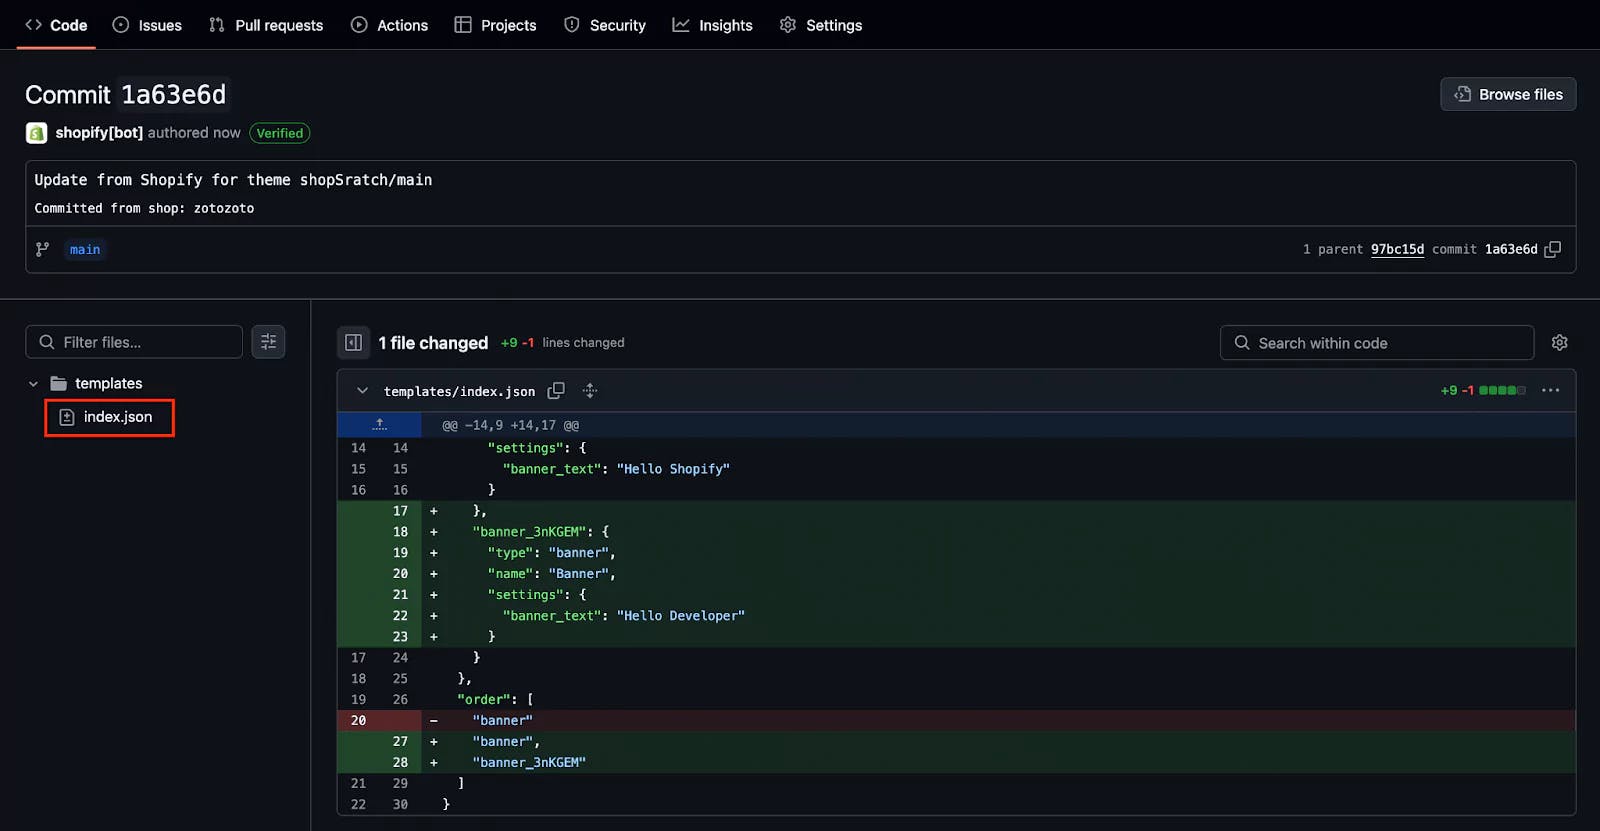Screen dimensions: 1600x831
Task: Collapse the templates/index.json diff
Action: click(362, 391)
